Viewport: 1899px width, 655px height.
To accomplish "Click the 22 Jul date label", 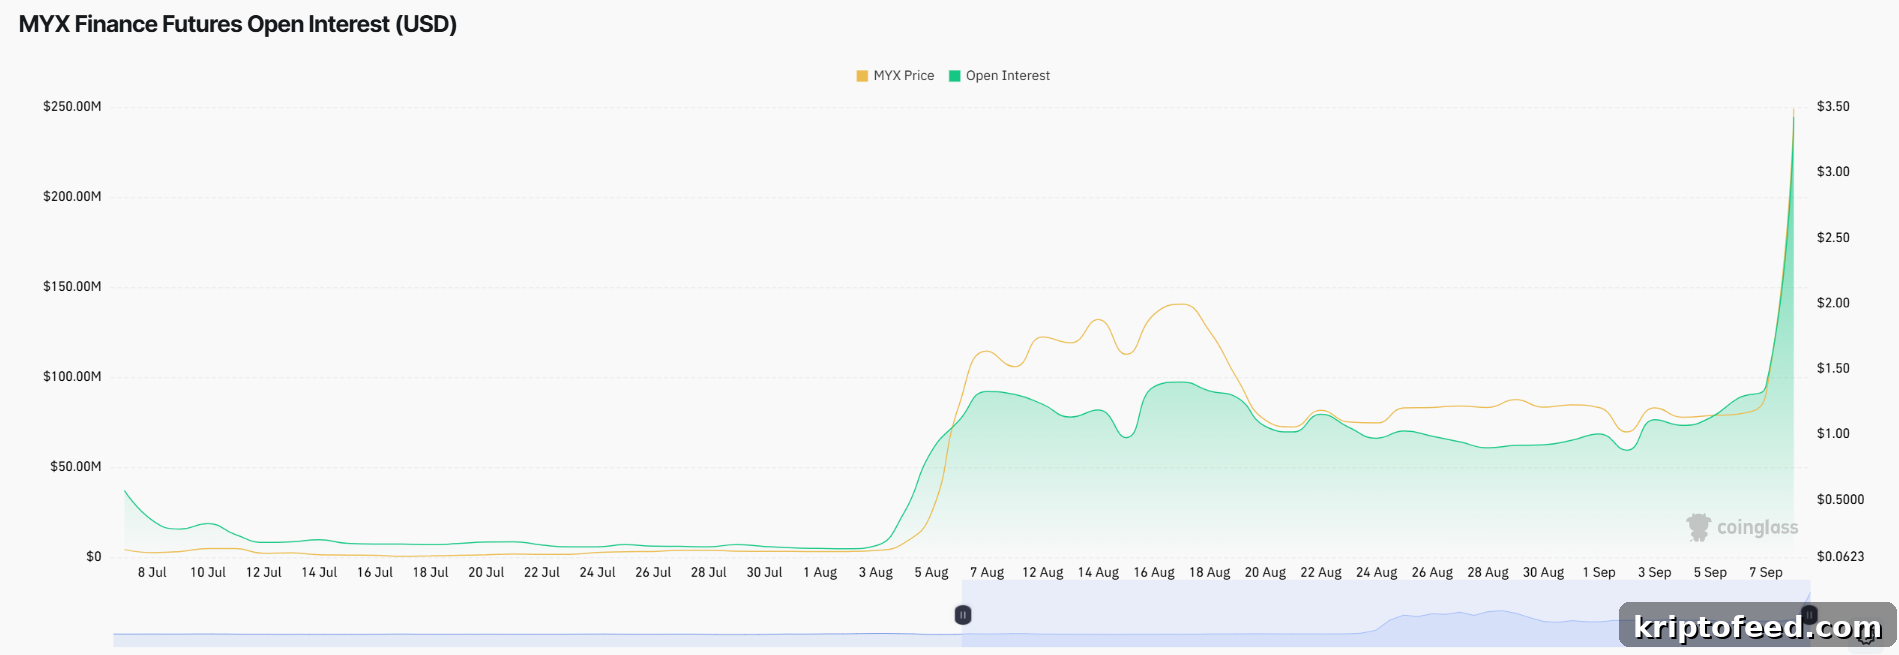I will (x=542, y=573).
